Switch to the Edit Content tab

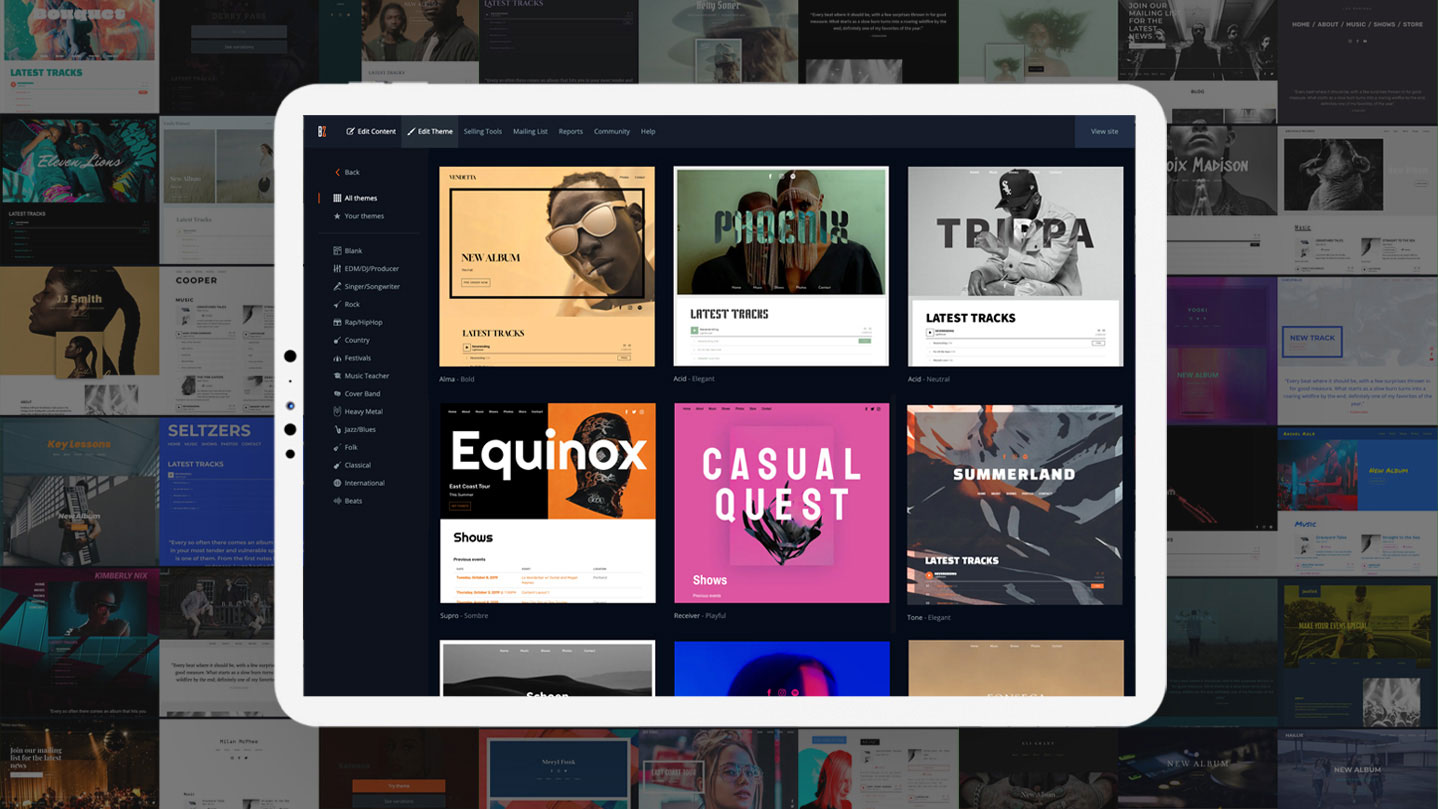370,131
